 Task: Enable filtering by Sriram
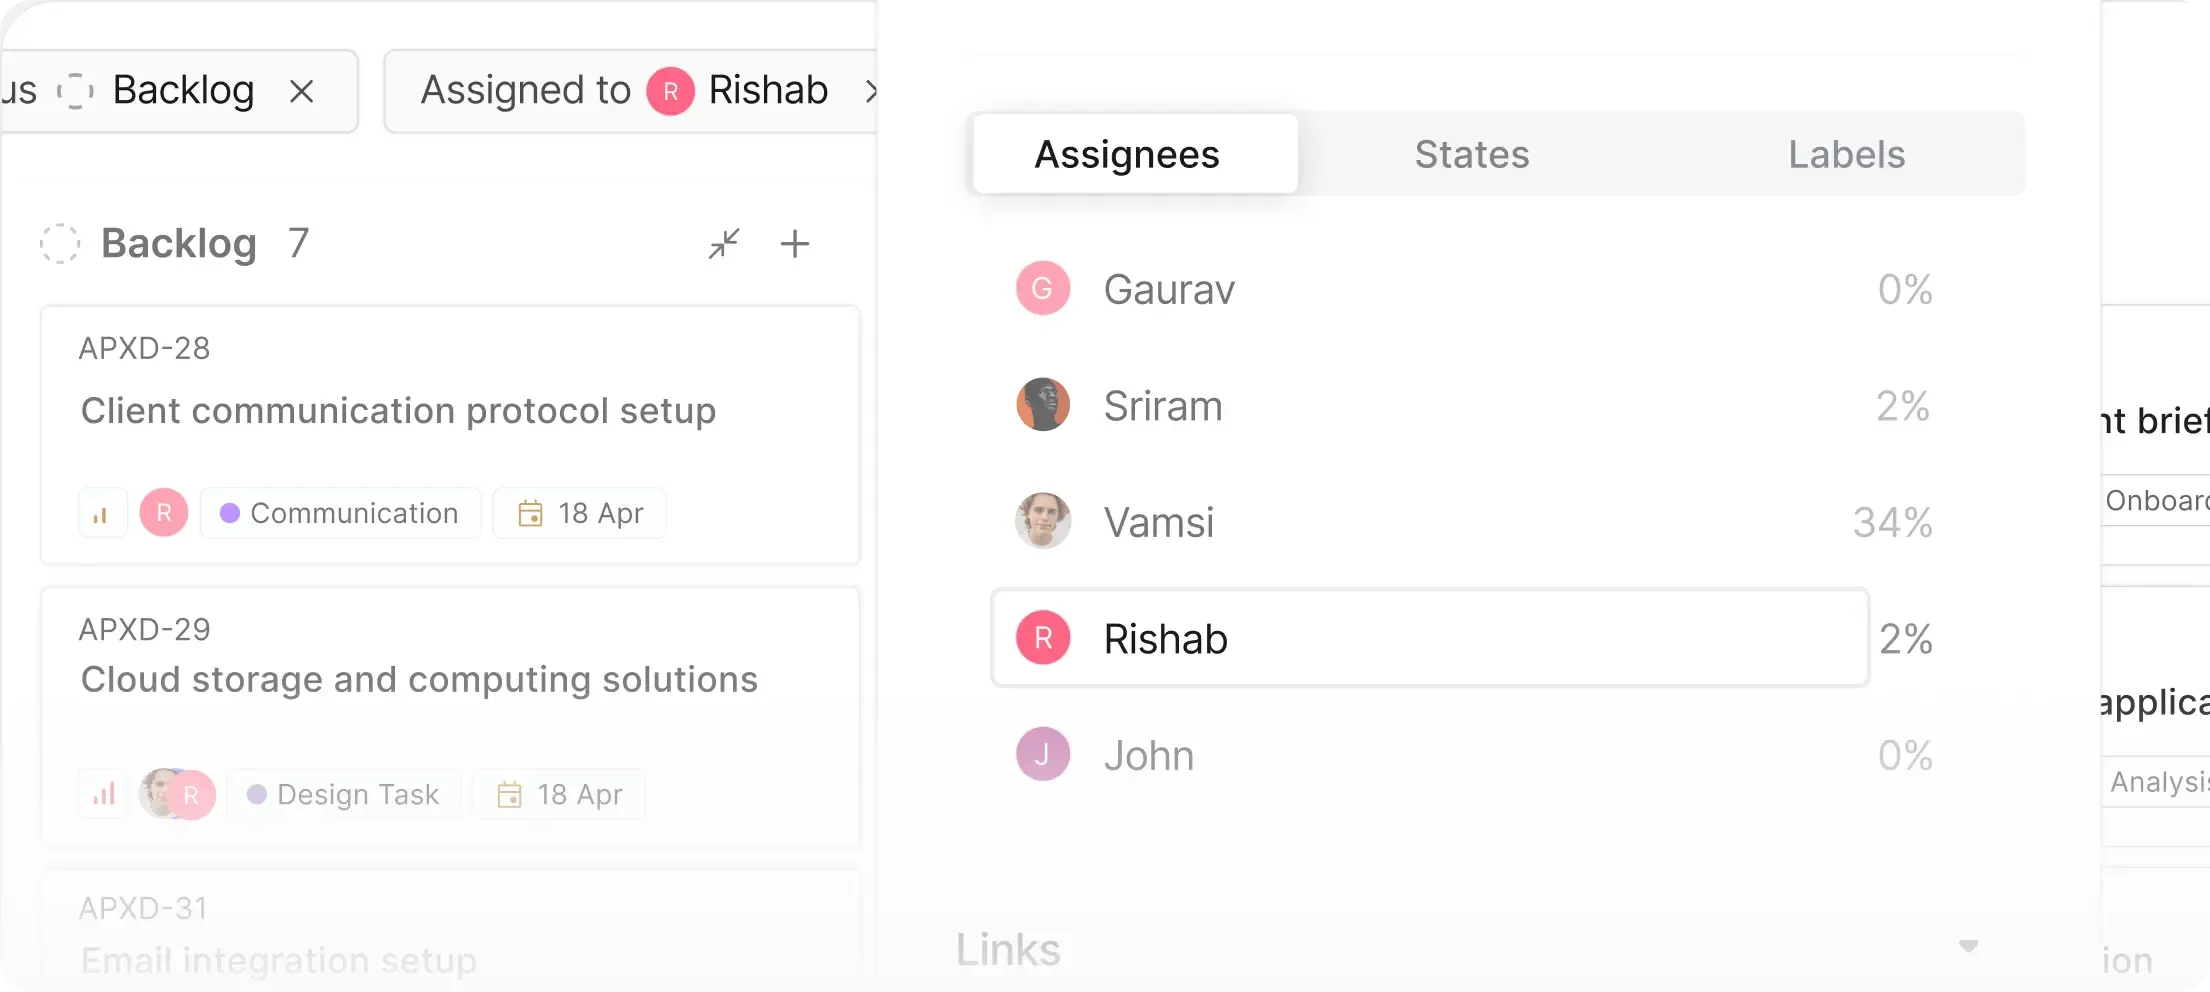(x=1163, y=405)
